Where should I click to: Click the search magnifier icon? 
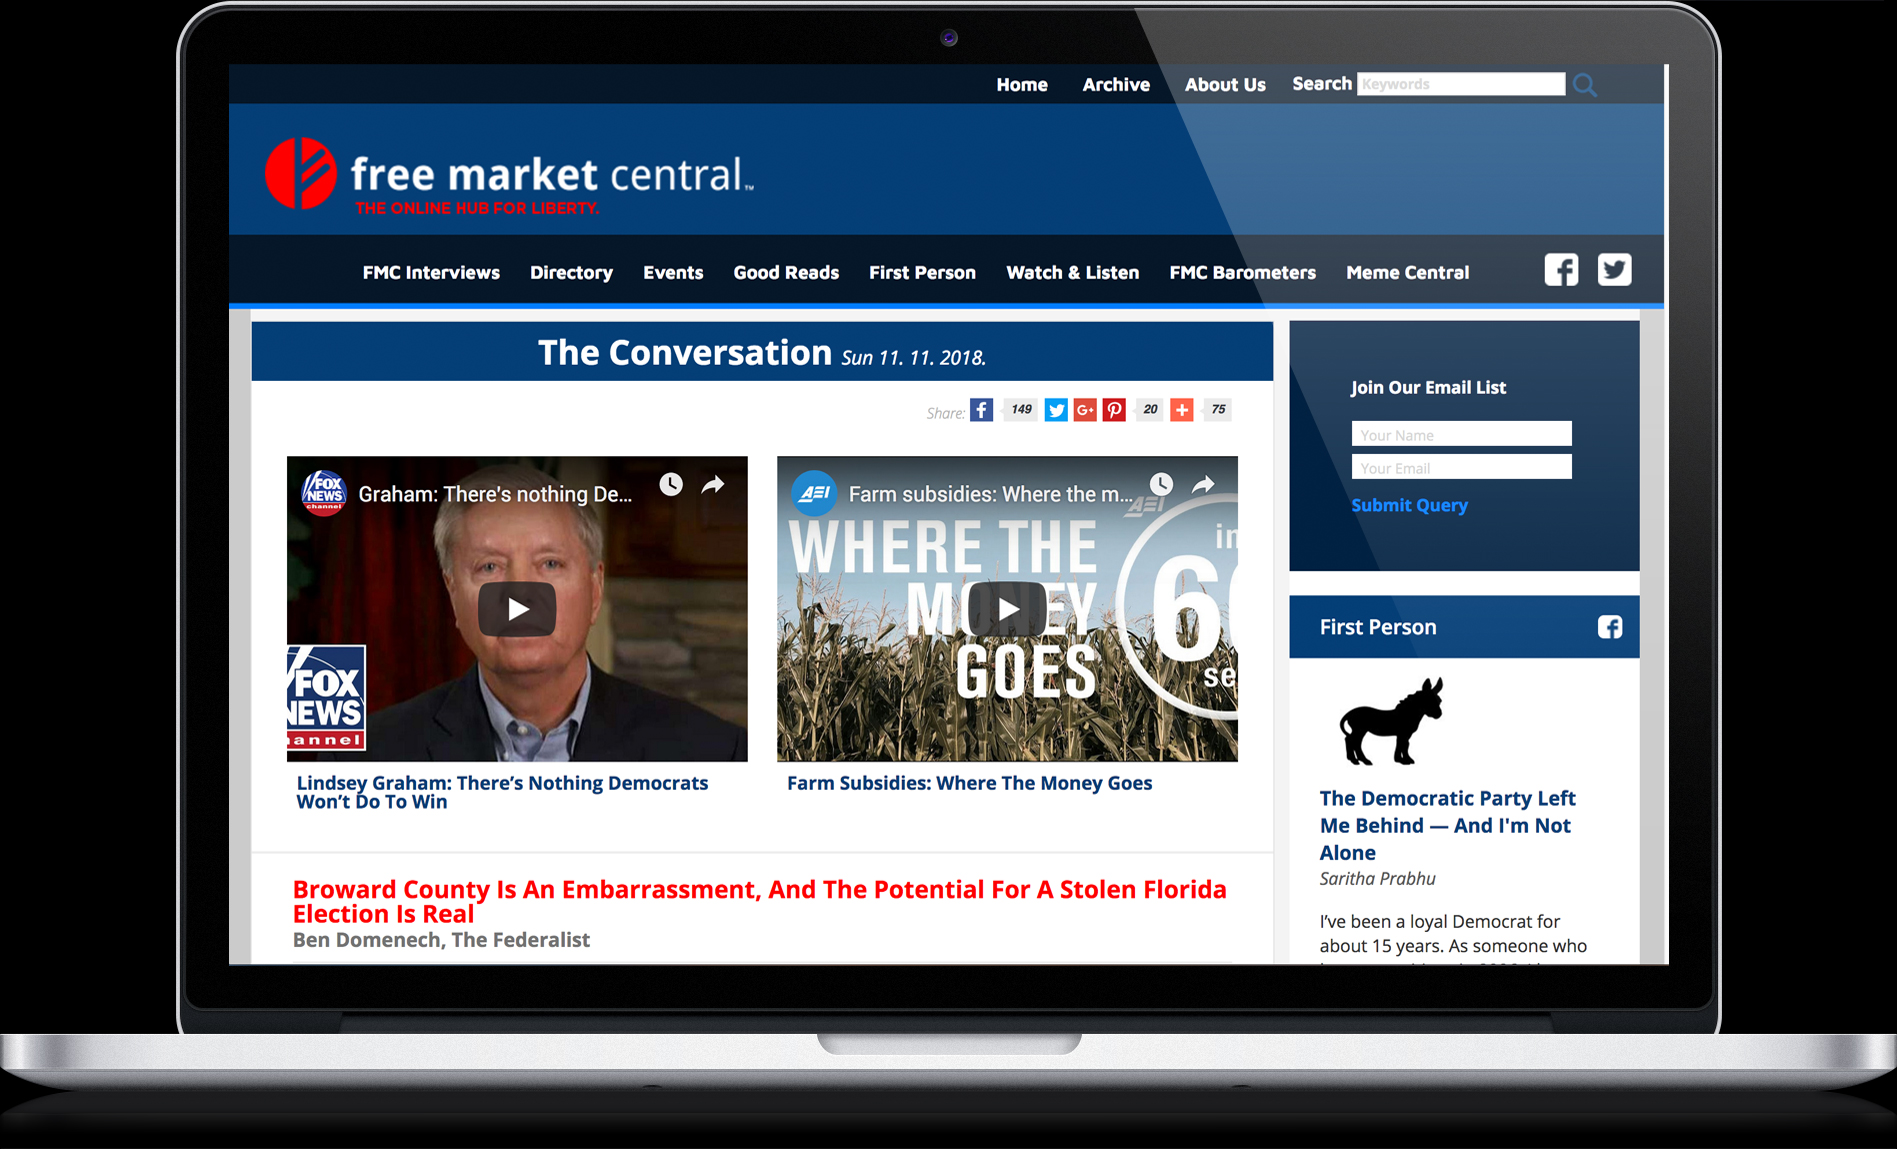[x=1584, y=85]
